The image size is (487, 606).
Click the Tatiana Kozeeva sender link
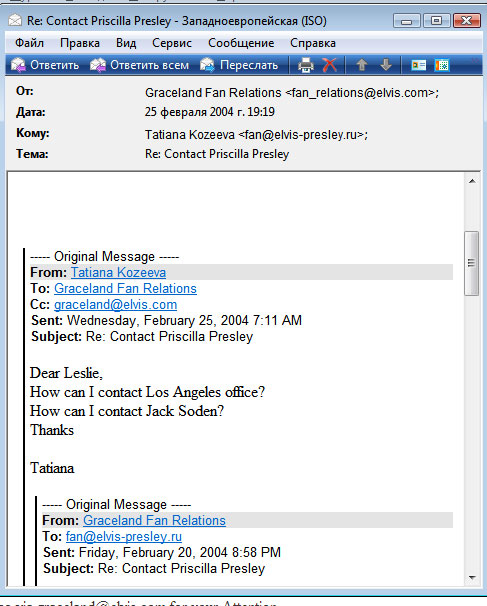pyautogui.click(x=118, y=272)
